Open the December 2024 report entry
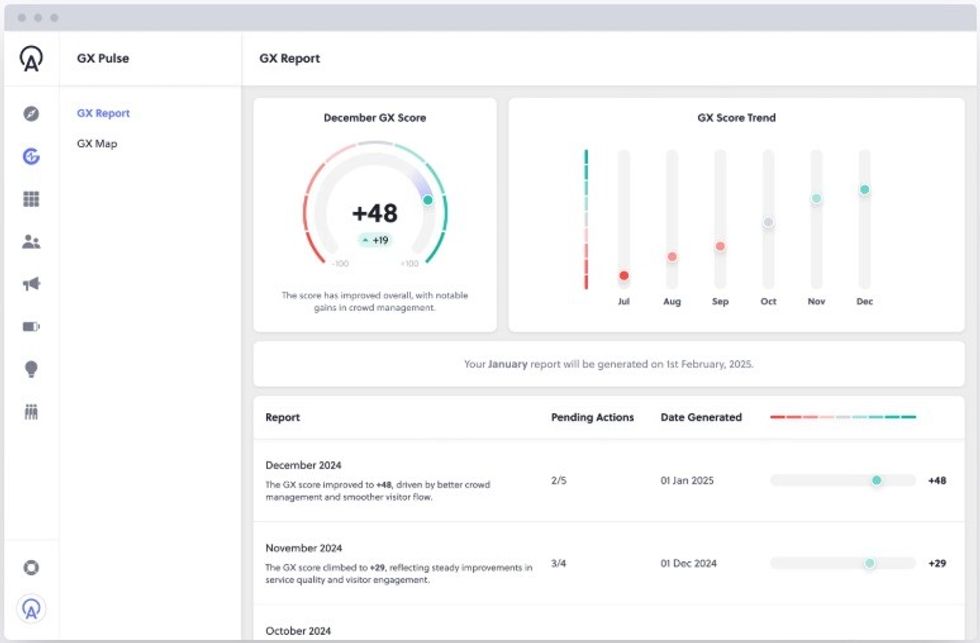Screen dimensions: 980x643 click(x=303, y=465)
